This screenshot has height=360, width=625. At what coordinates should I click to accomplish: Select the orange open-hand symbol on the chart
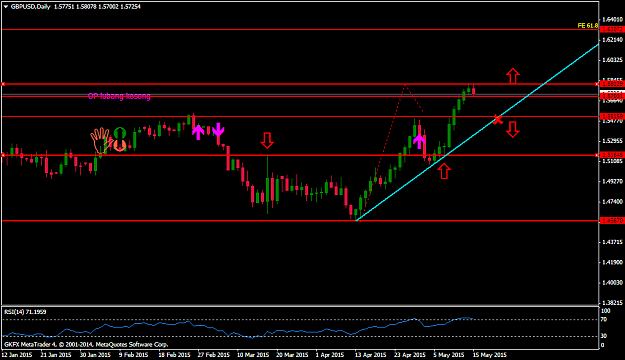coord(100,140)
